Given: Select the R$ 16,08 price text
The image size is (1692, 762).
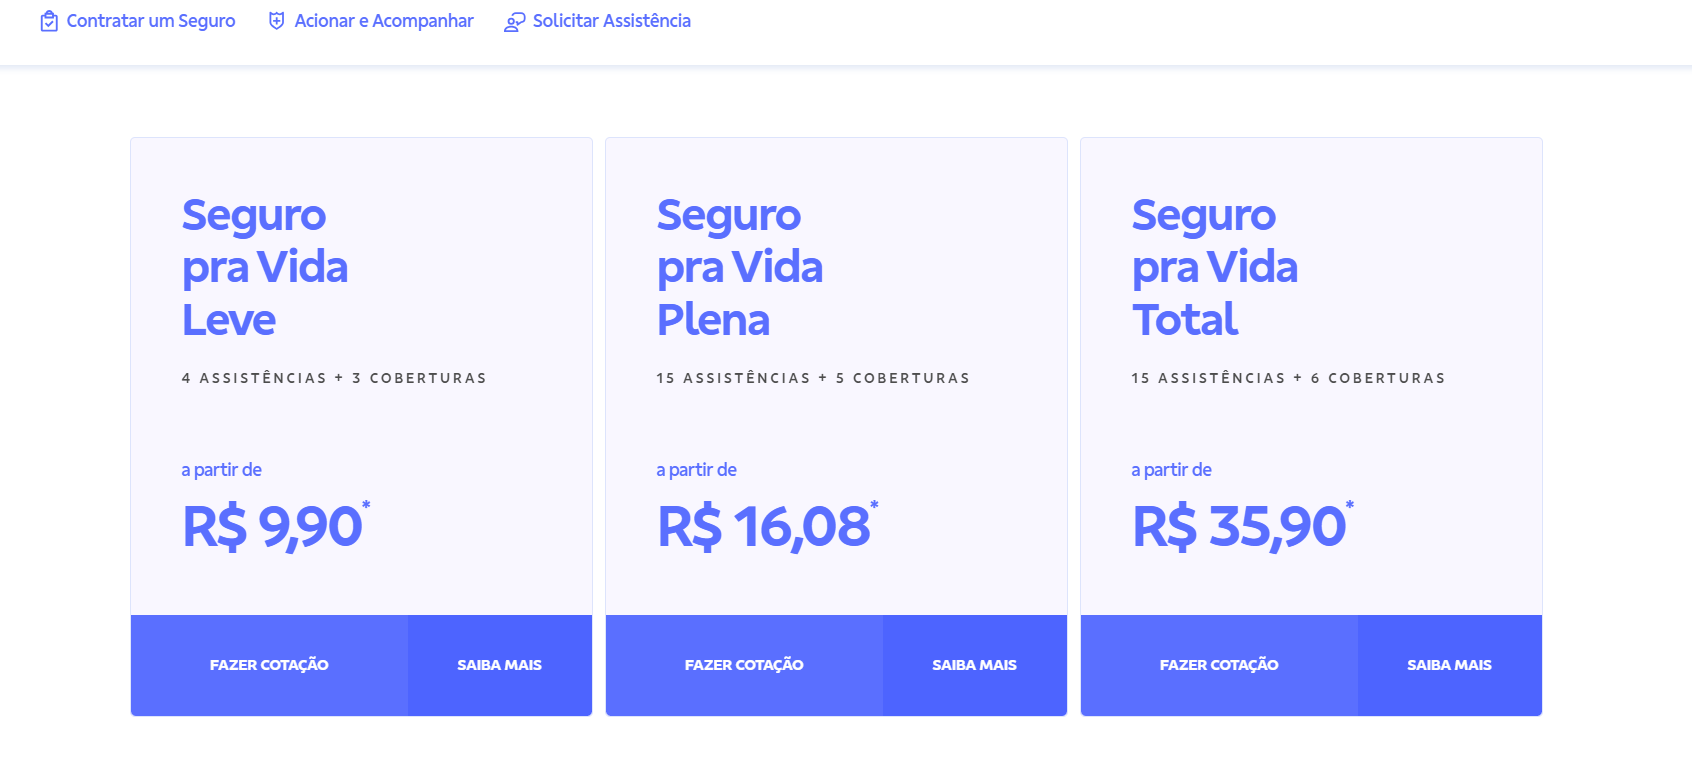Looking at the screenshot, I should click(x=764, y=526).
